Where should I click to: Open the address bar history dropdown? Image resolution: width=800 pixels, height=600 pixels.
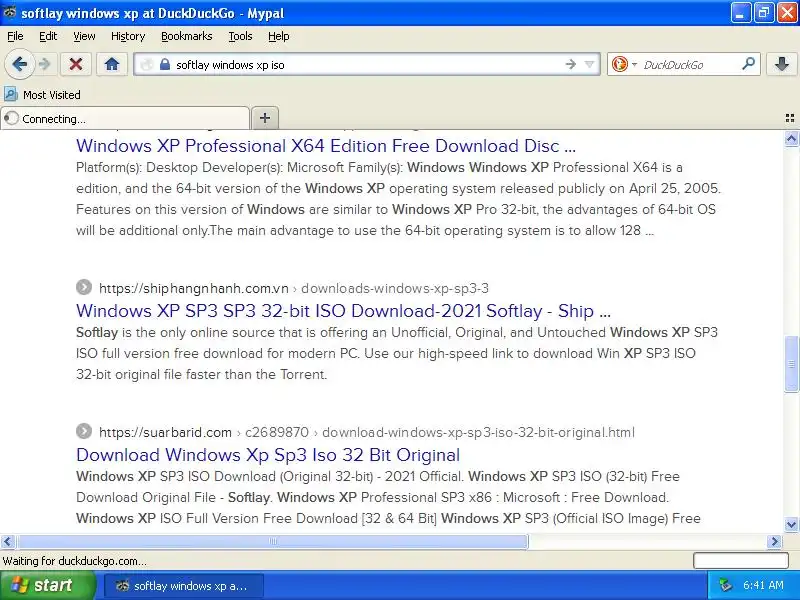[x=590, y=64]
